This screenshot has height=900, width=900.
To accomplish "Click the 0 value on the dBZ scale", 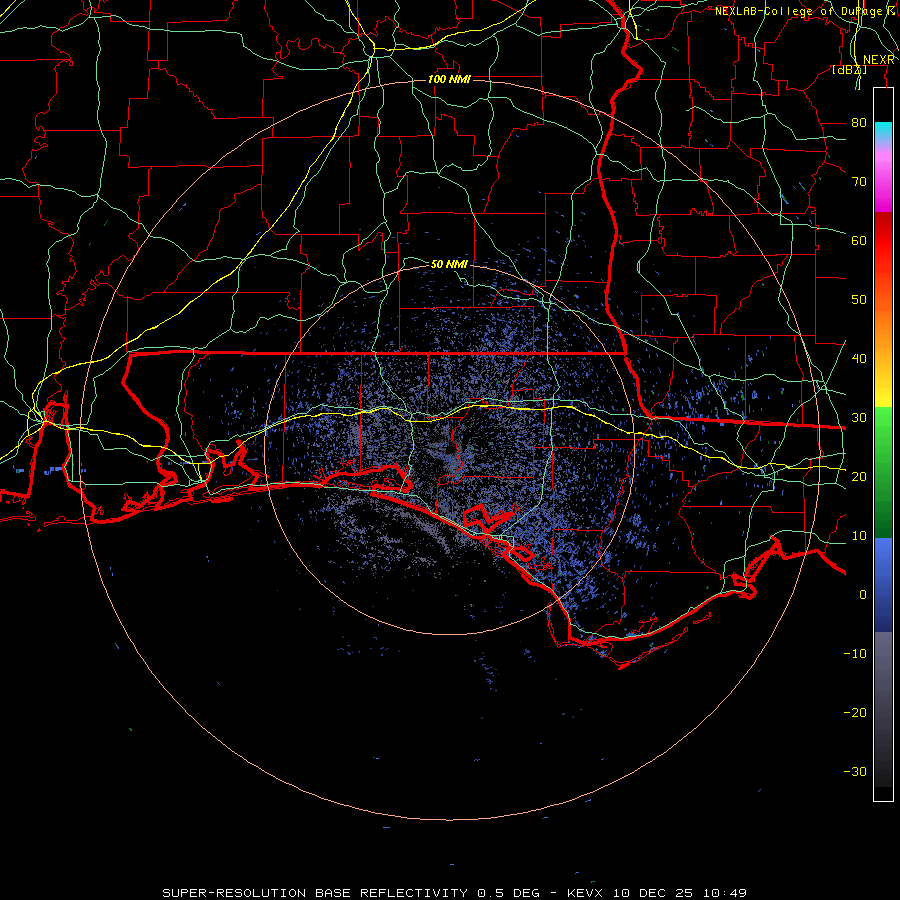I will click(863, 595).
